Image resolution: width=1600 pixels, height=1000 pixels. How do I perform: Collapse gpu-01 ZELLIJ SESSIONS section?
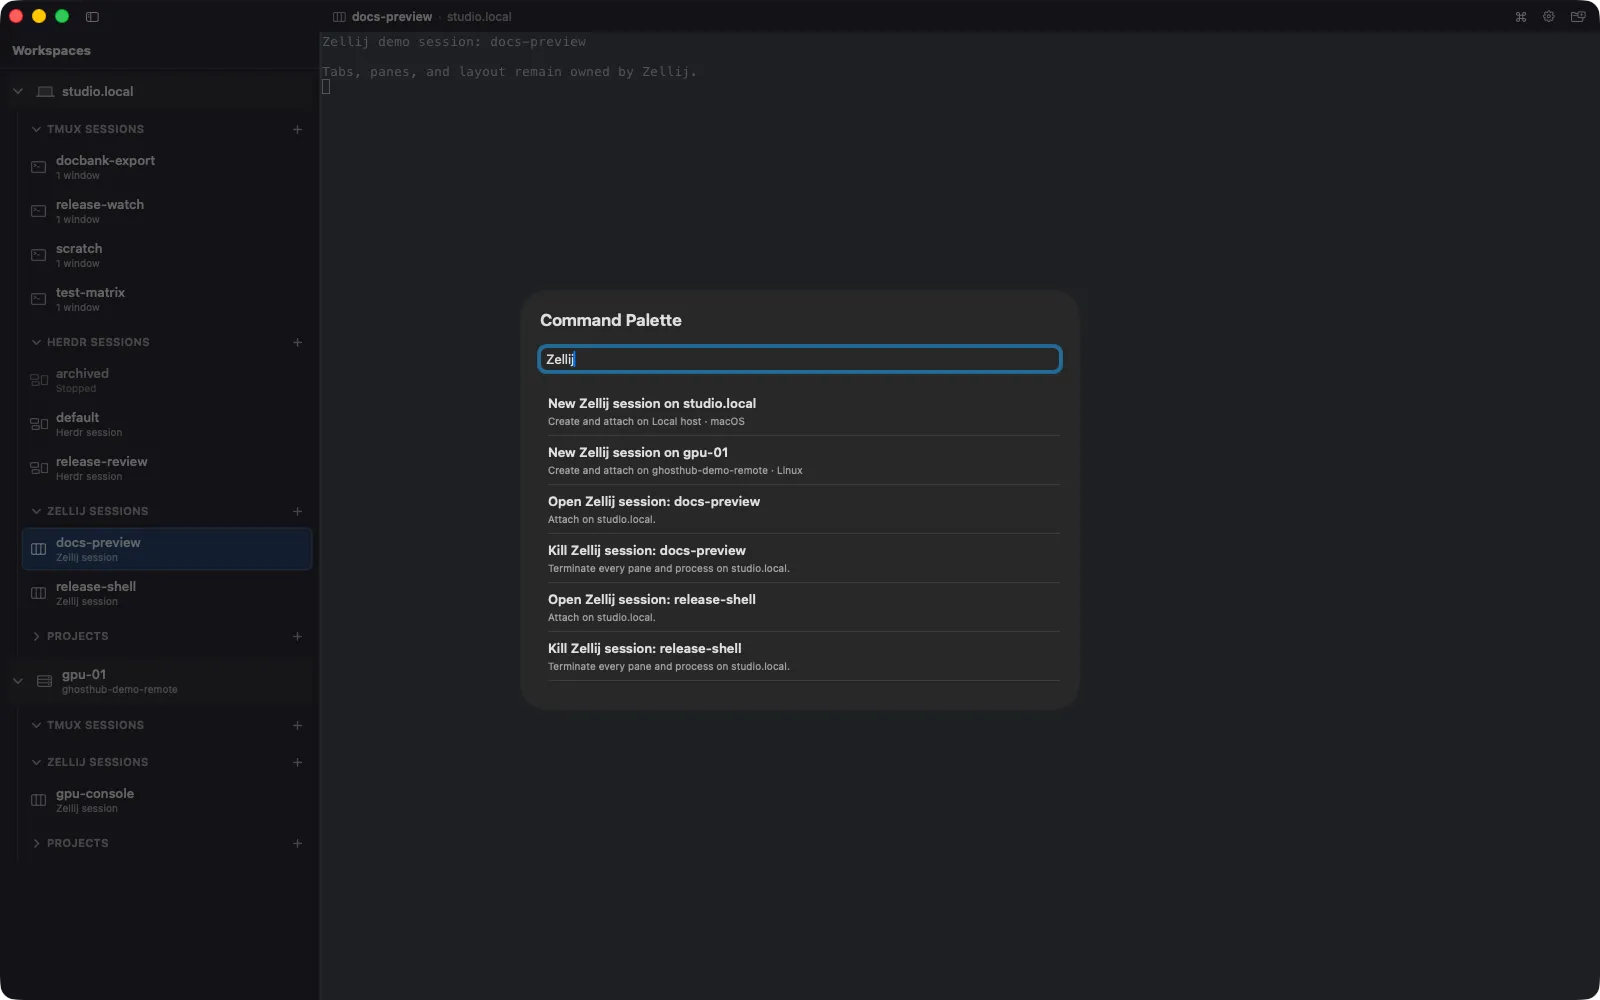point(36,762)
